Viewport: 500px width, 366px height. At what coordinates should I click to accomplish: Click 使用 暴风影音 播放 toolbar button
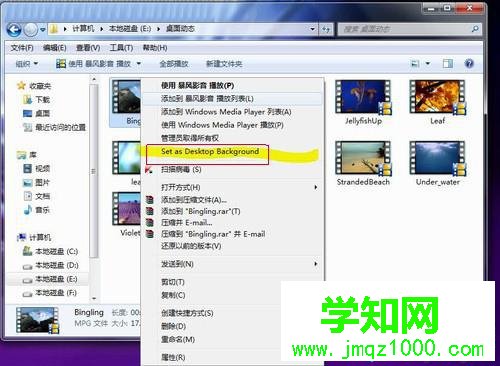point(93,63)
